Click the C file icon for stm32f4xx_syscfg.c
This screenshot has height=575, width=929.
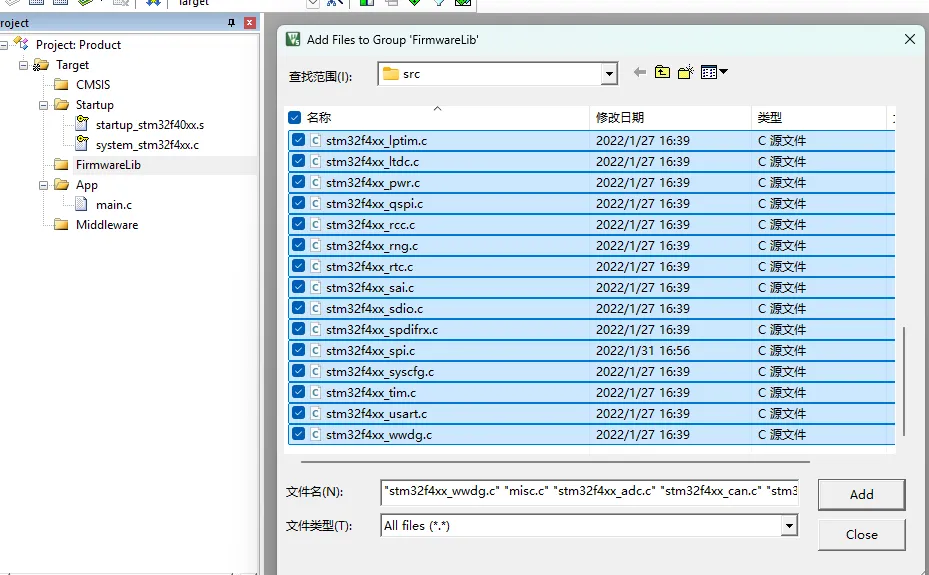[316, 371]
